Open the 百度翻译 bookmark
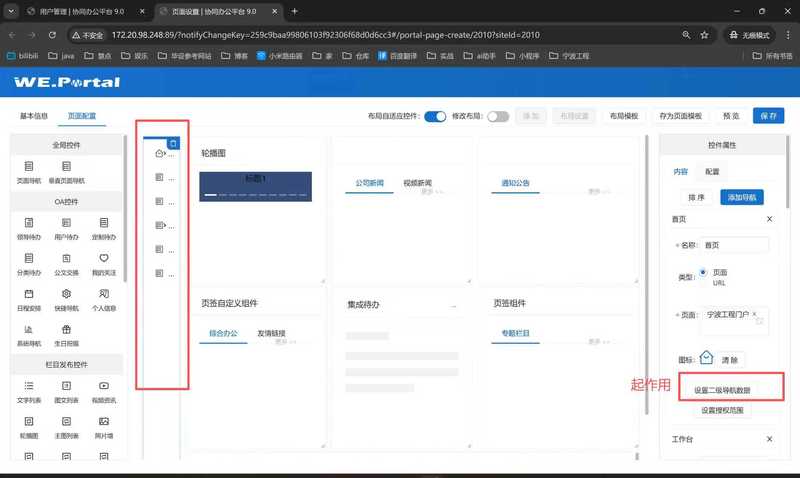 tap(397, 56)
